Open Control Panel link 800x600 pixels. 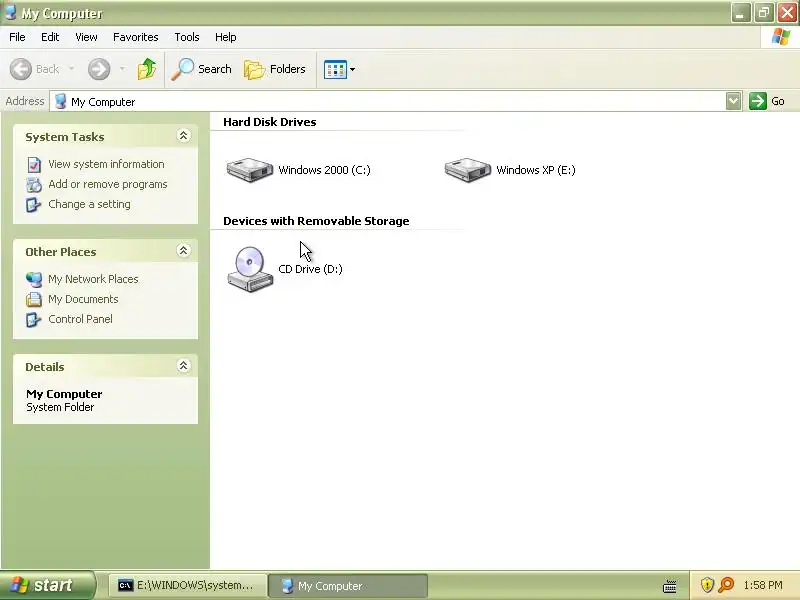pos(80,318)
